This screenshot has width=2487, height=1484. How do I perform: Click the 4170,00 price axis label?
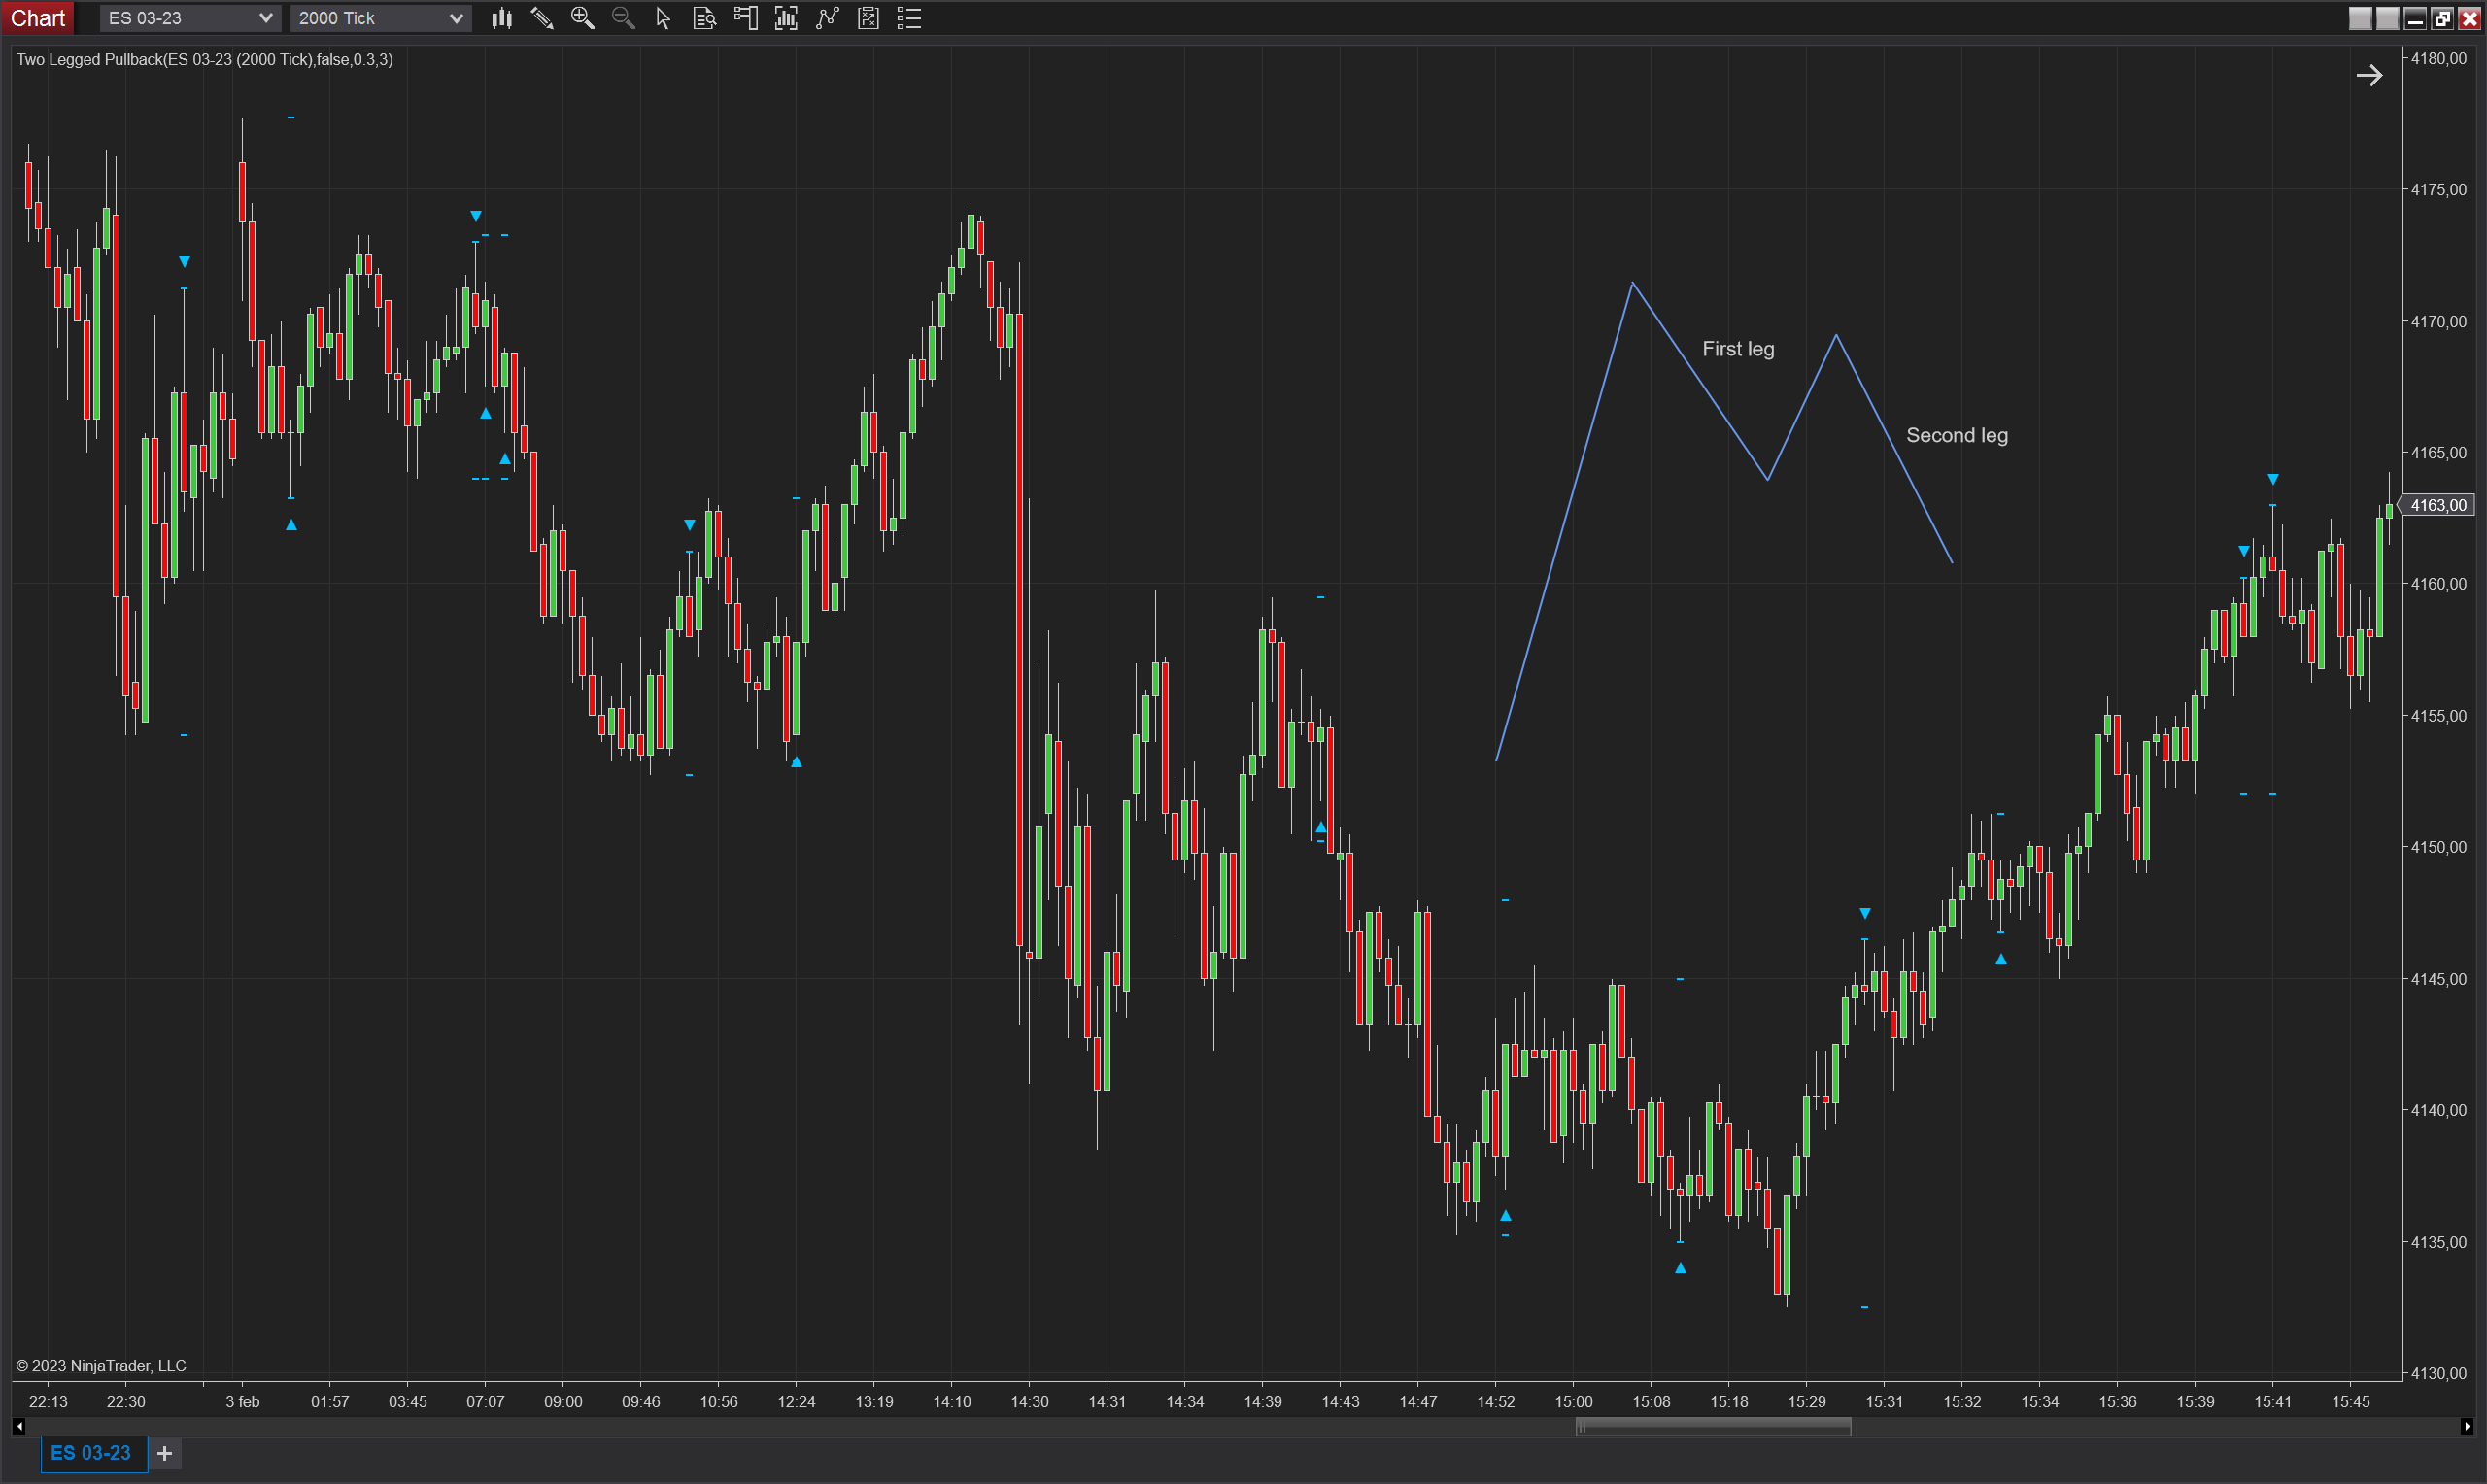click(x=2438, y=321)
